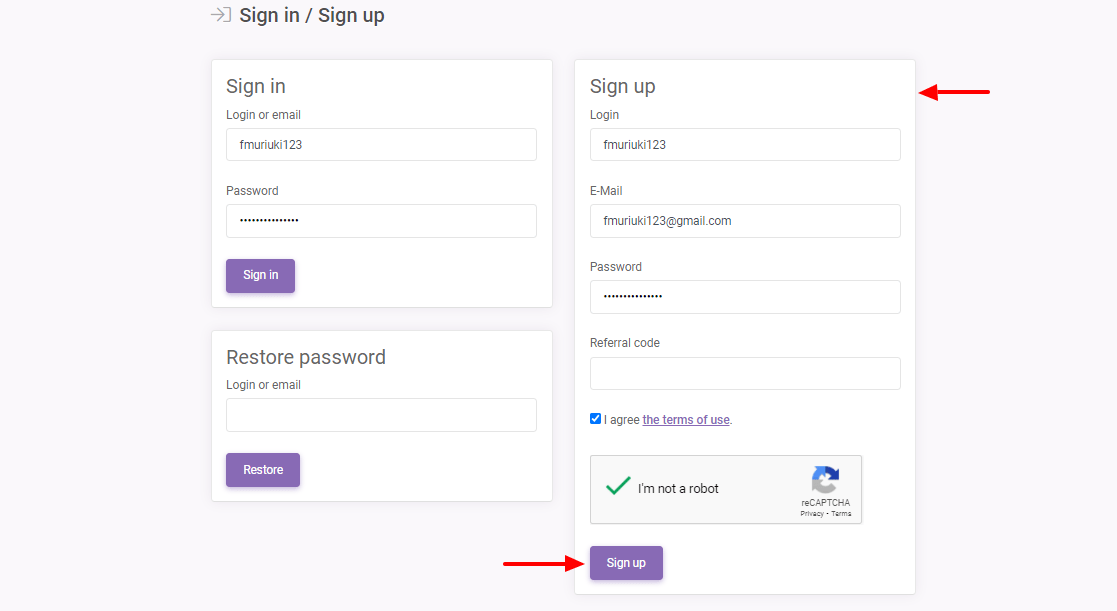The width and height of the screenshot is (1117, 611).
Task: Click the purple Sign in button
Action: click(x=261, y=276)
